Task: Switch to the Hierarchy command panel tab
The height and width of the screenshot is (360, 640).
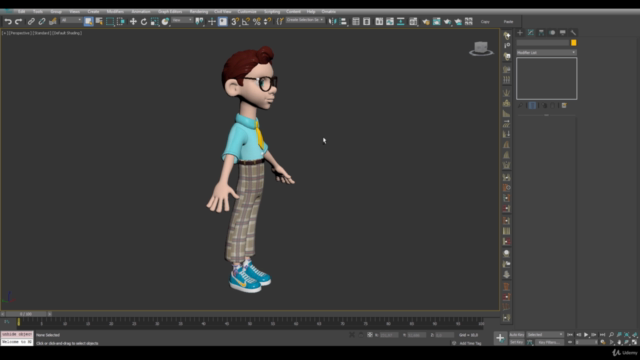Action: pos(541,33)
